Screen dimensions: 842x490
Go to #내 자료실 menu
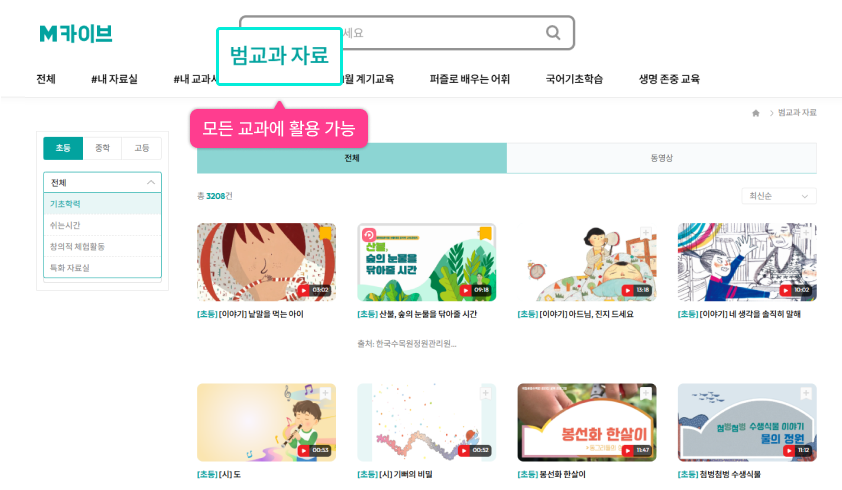click(x=114, y=79)
